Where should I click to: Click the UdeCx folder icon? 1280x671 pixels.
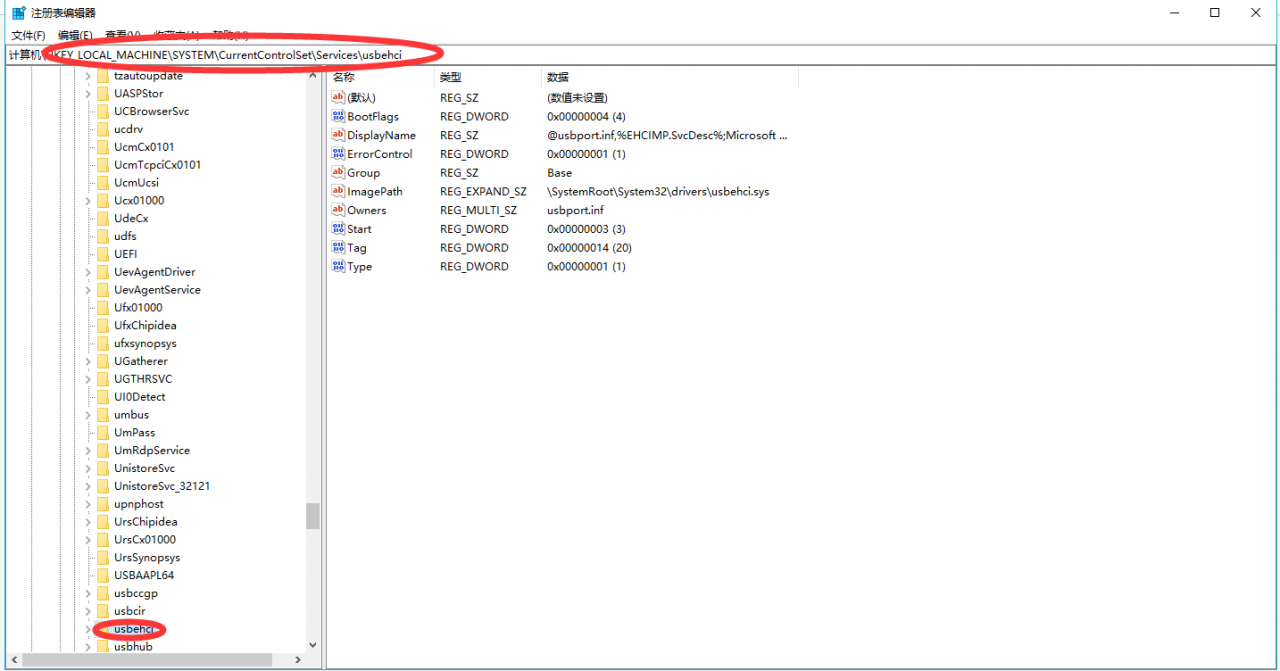(101, 218)
